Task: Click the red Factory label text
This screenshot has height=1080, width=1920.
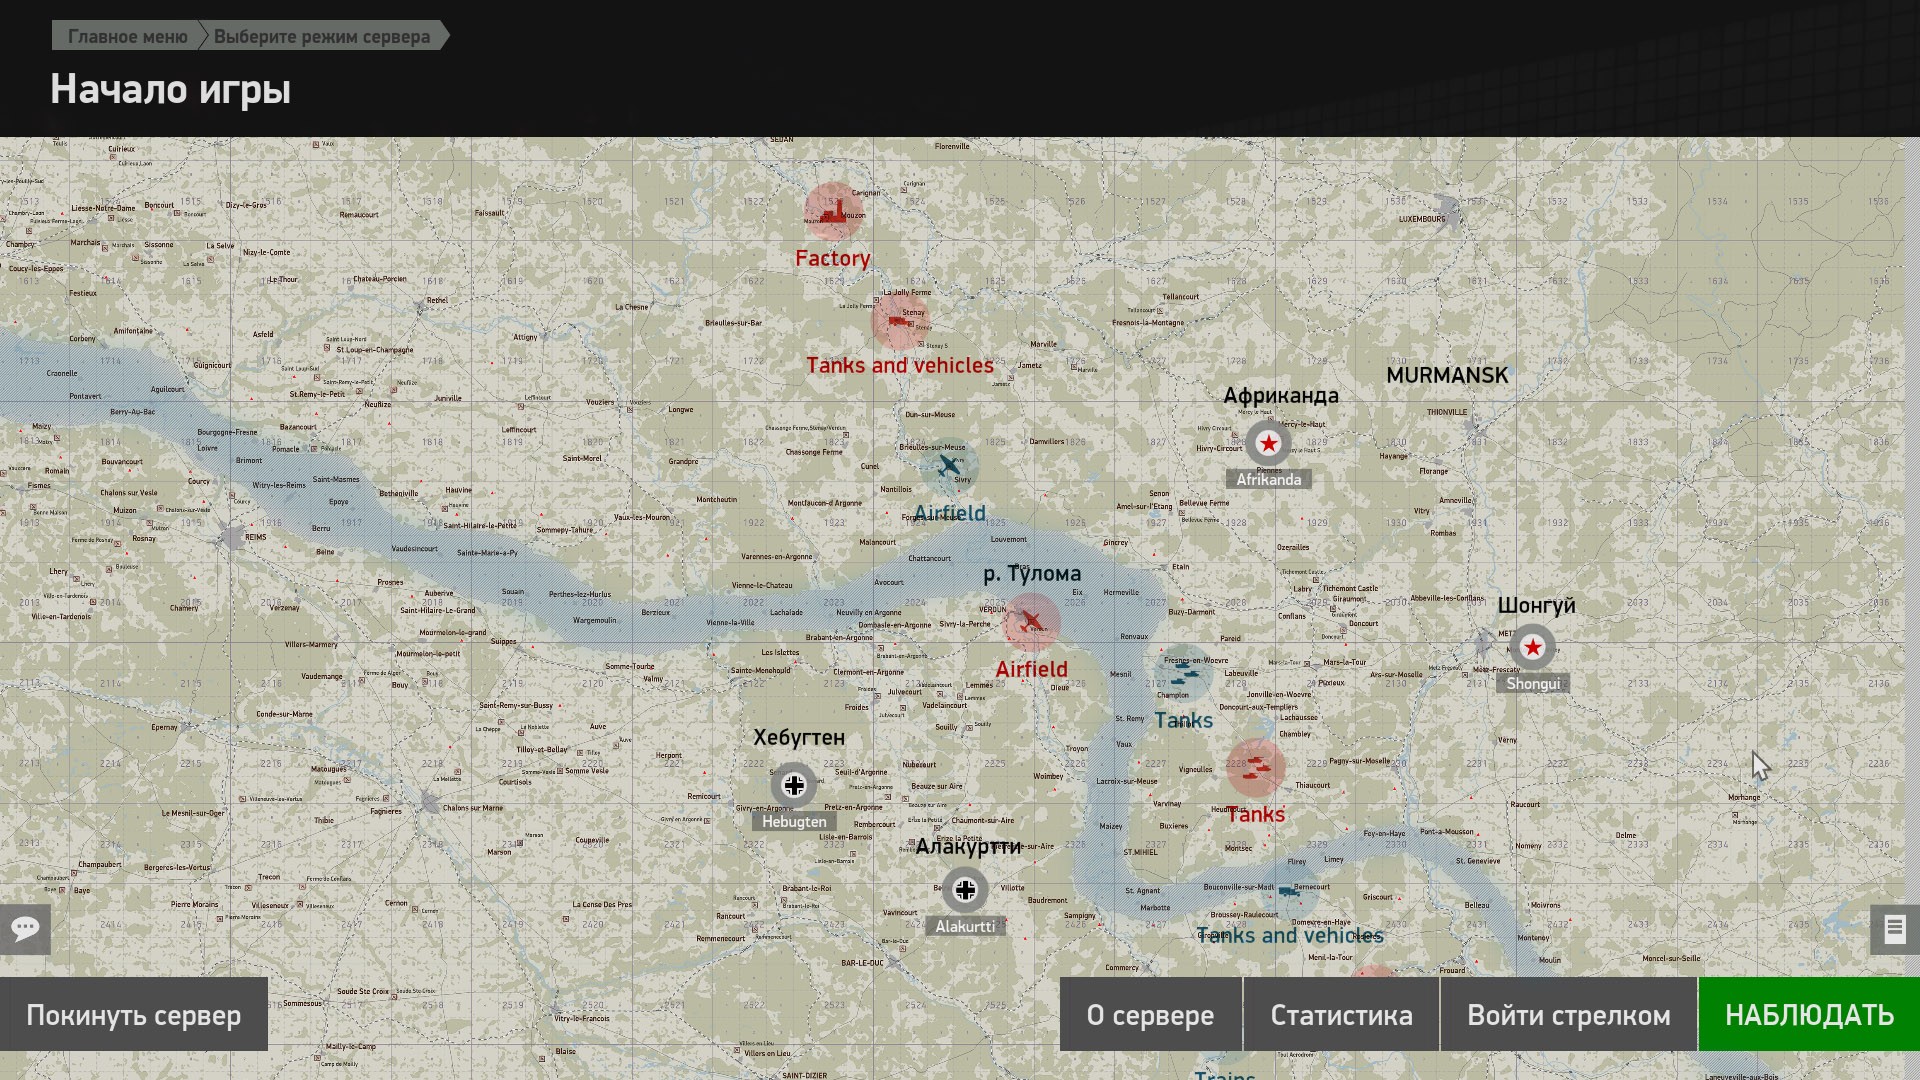Action: click(x=833, y=258)
